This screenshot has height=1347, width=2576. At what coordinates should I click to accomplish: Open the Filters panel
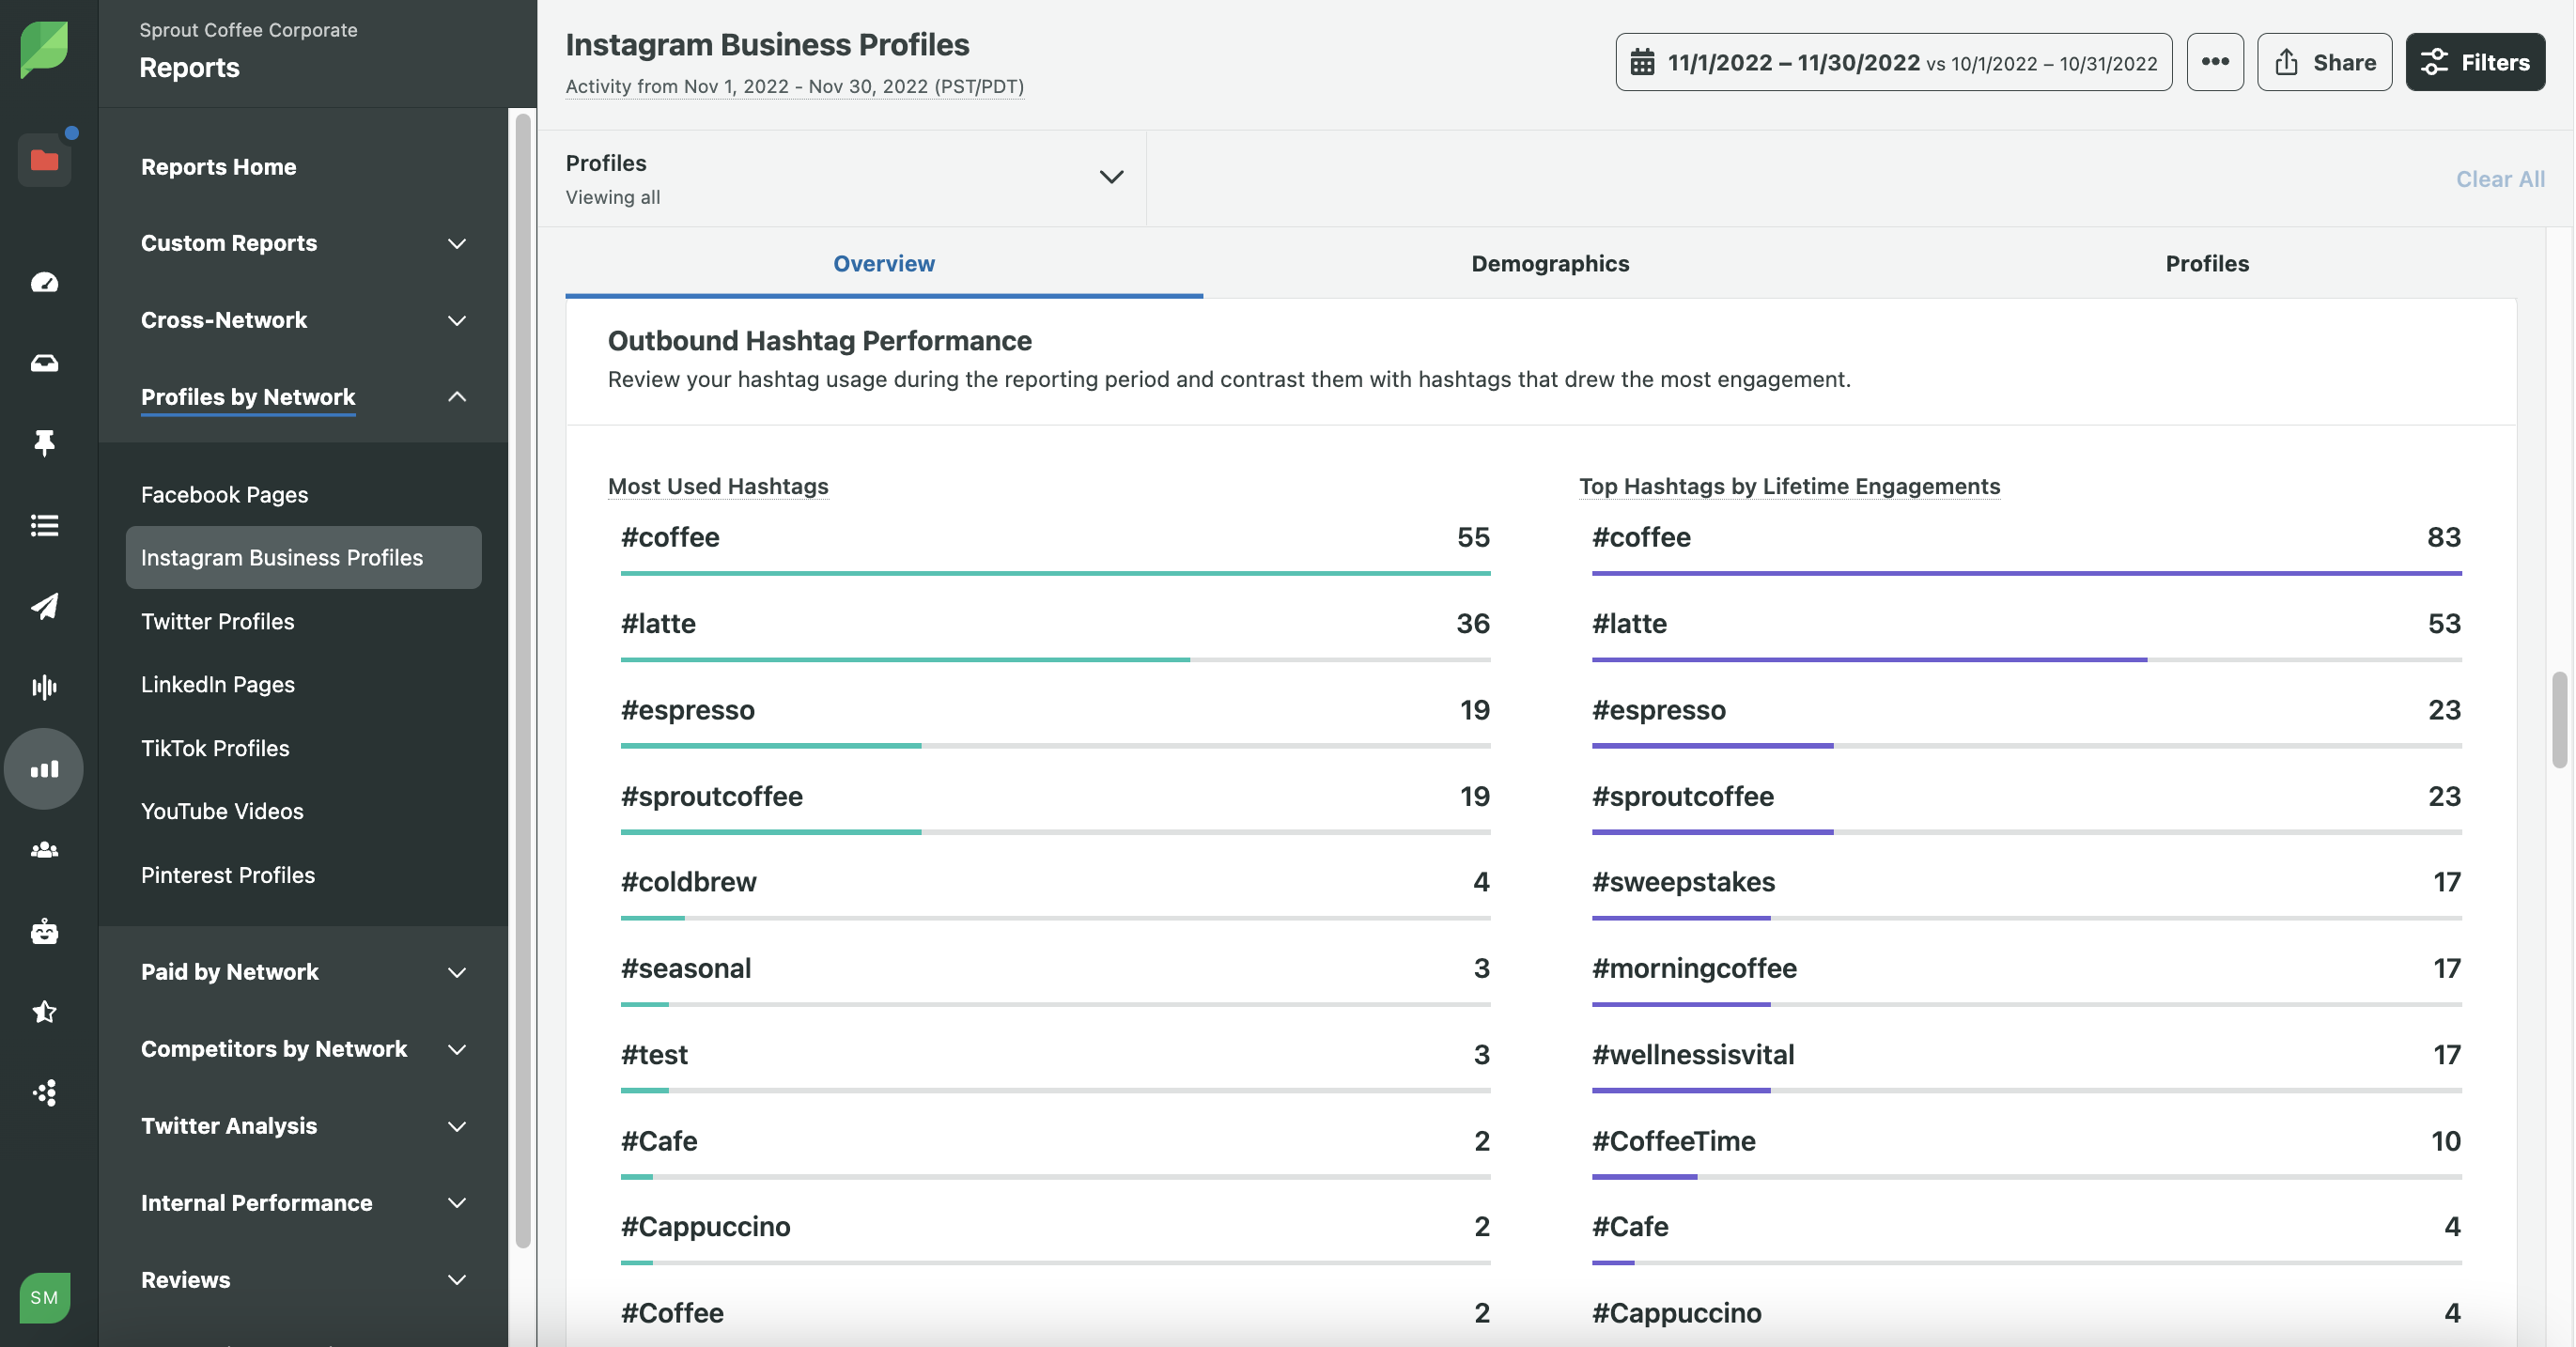coord(2475,62)
